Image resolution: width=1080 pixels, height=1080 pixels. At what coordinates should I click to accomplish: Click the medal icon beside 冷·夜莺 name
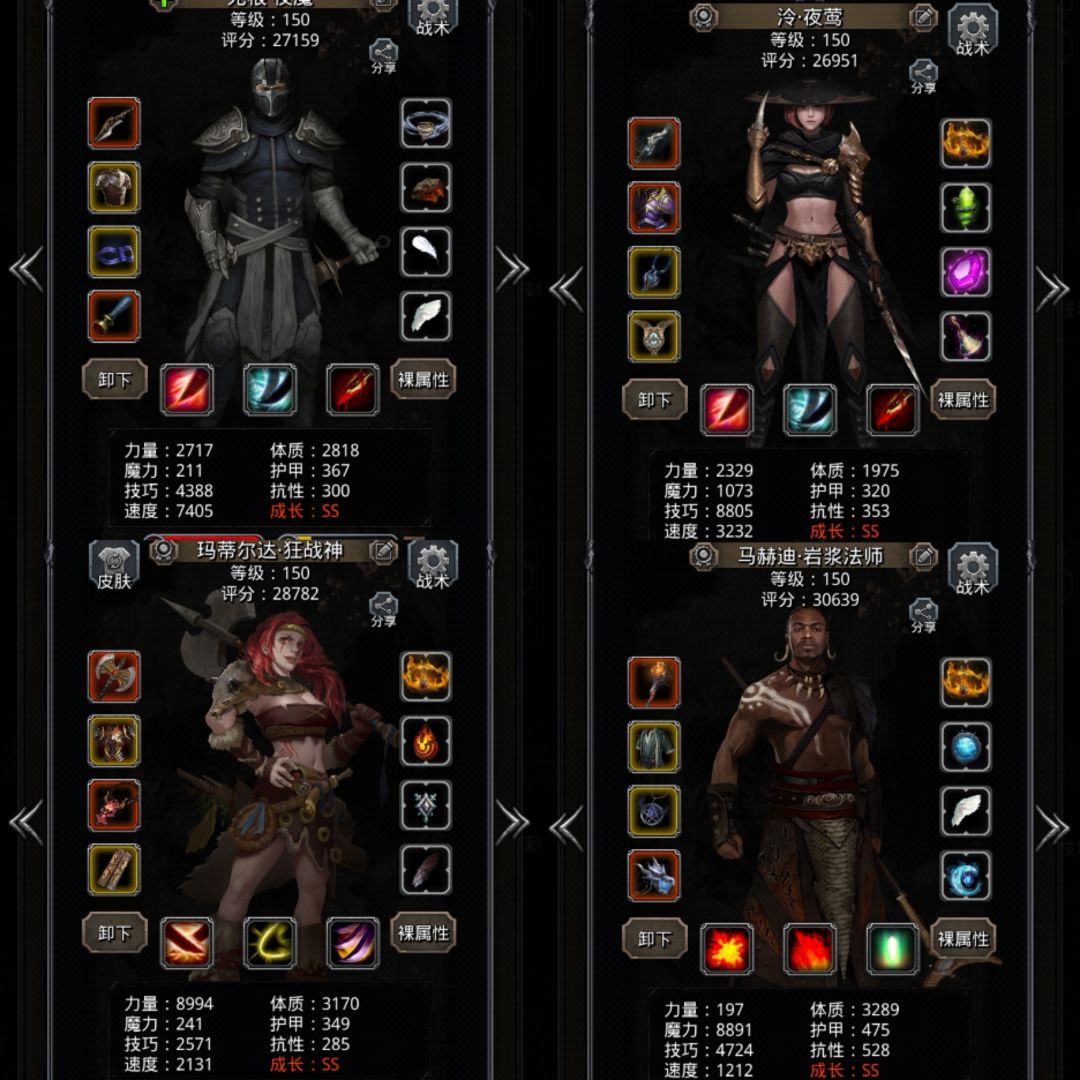(703, 17)
